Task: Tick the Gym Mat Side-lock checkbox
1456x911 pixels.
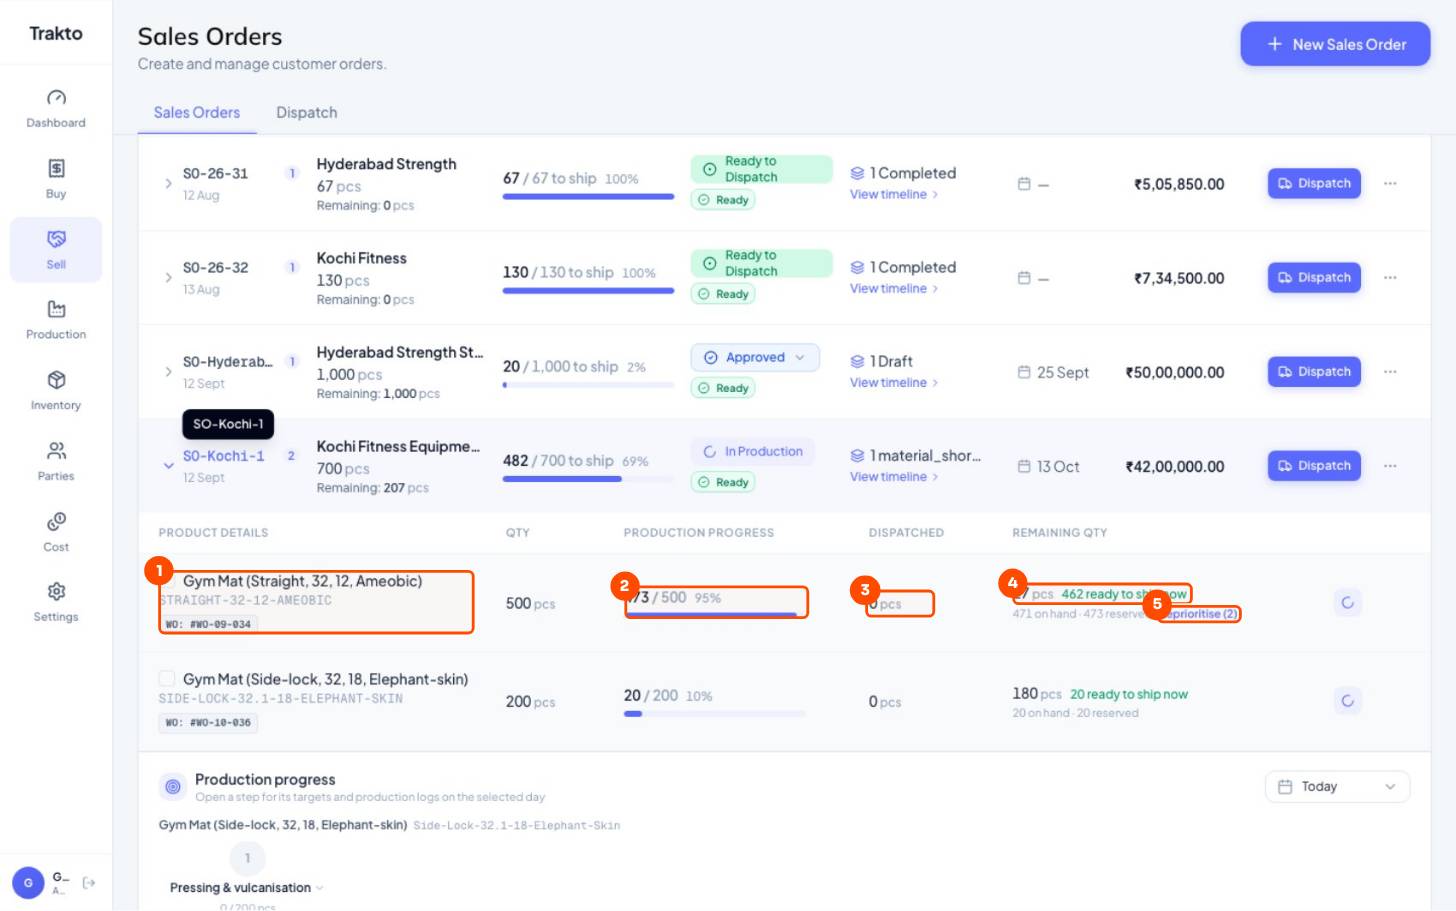Action: pyautogui.click(x=167, y=679)
